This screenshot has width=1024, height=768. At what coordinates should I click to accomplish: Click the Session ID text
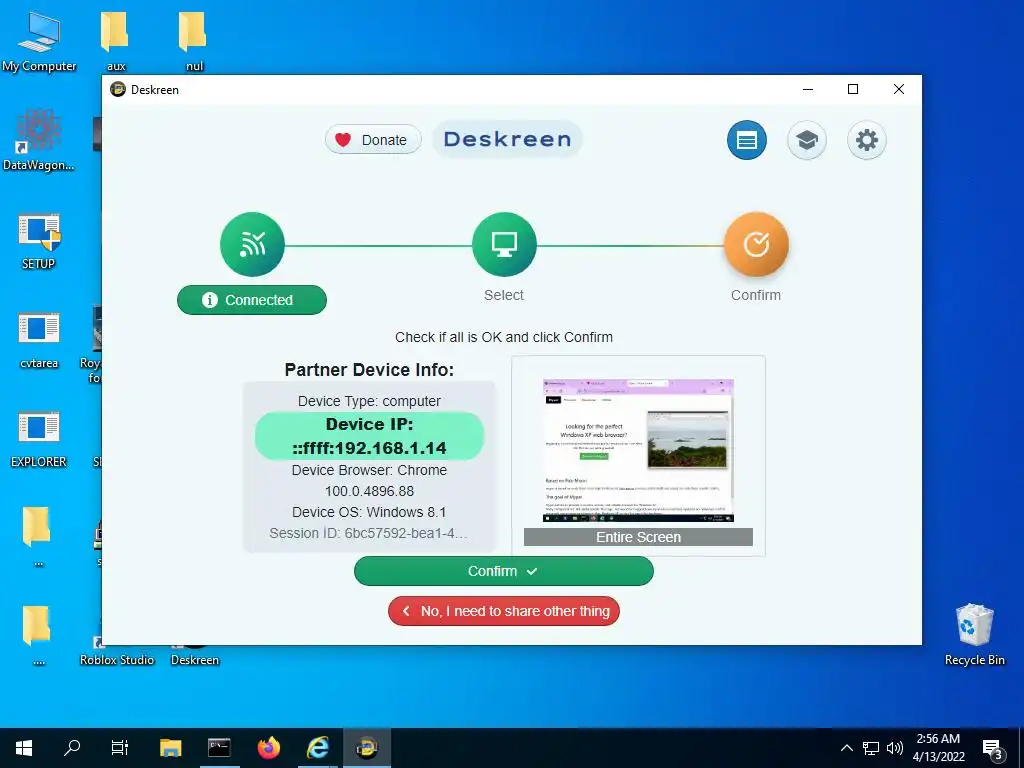click(369, 533)
